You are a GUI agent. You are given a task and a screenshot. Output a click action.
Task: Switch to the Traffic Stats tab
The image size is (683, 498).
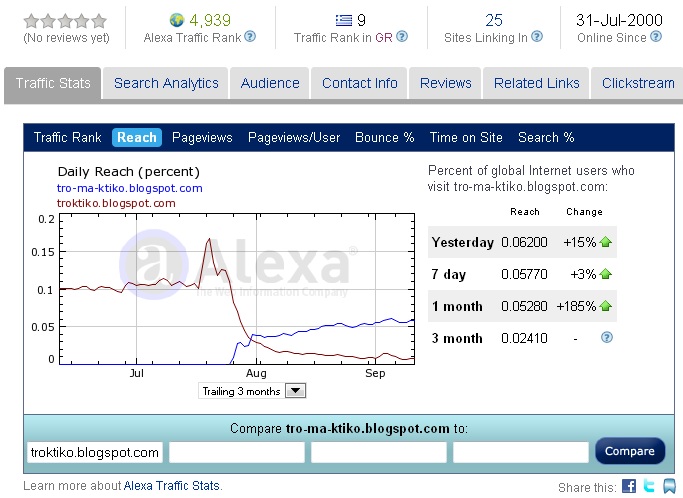pos(53,83)
